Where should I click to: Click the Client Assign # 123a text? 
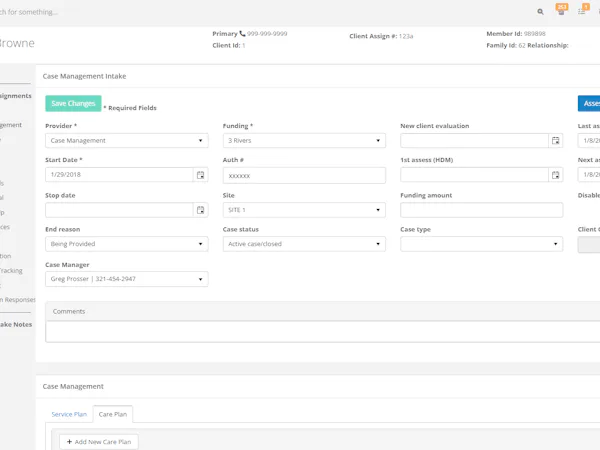tap(381, 36)
